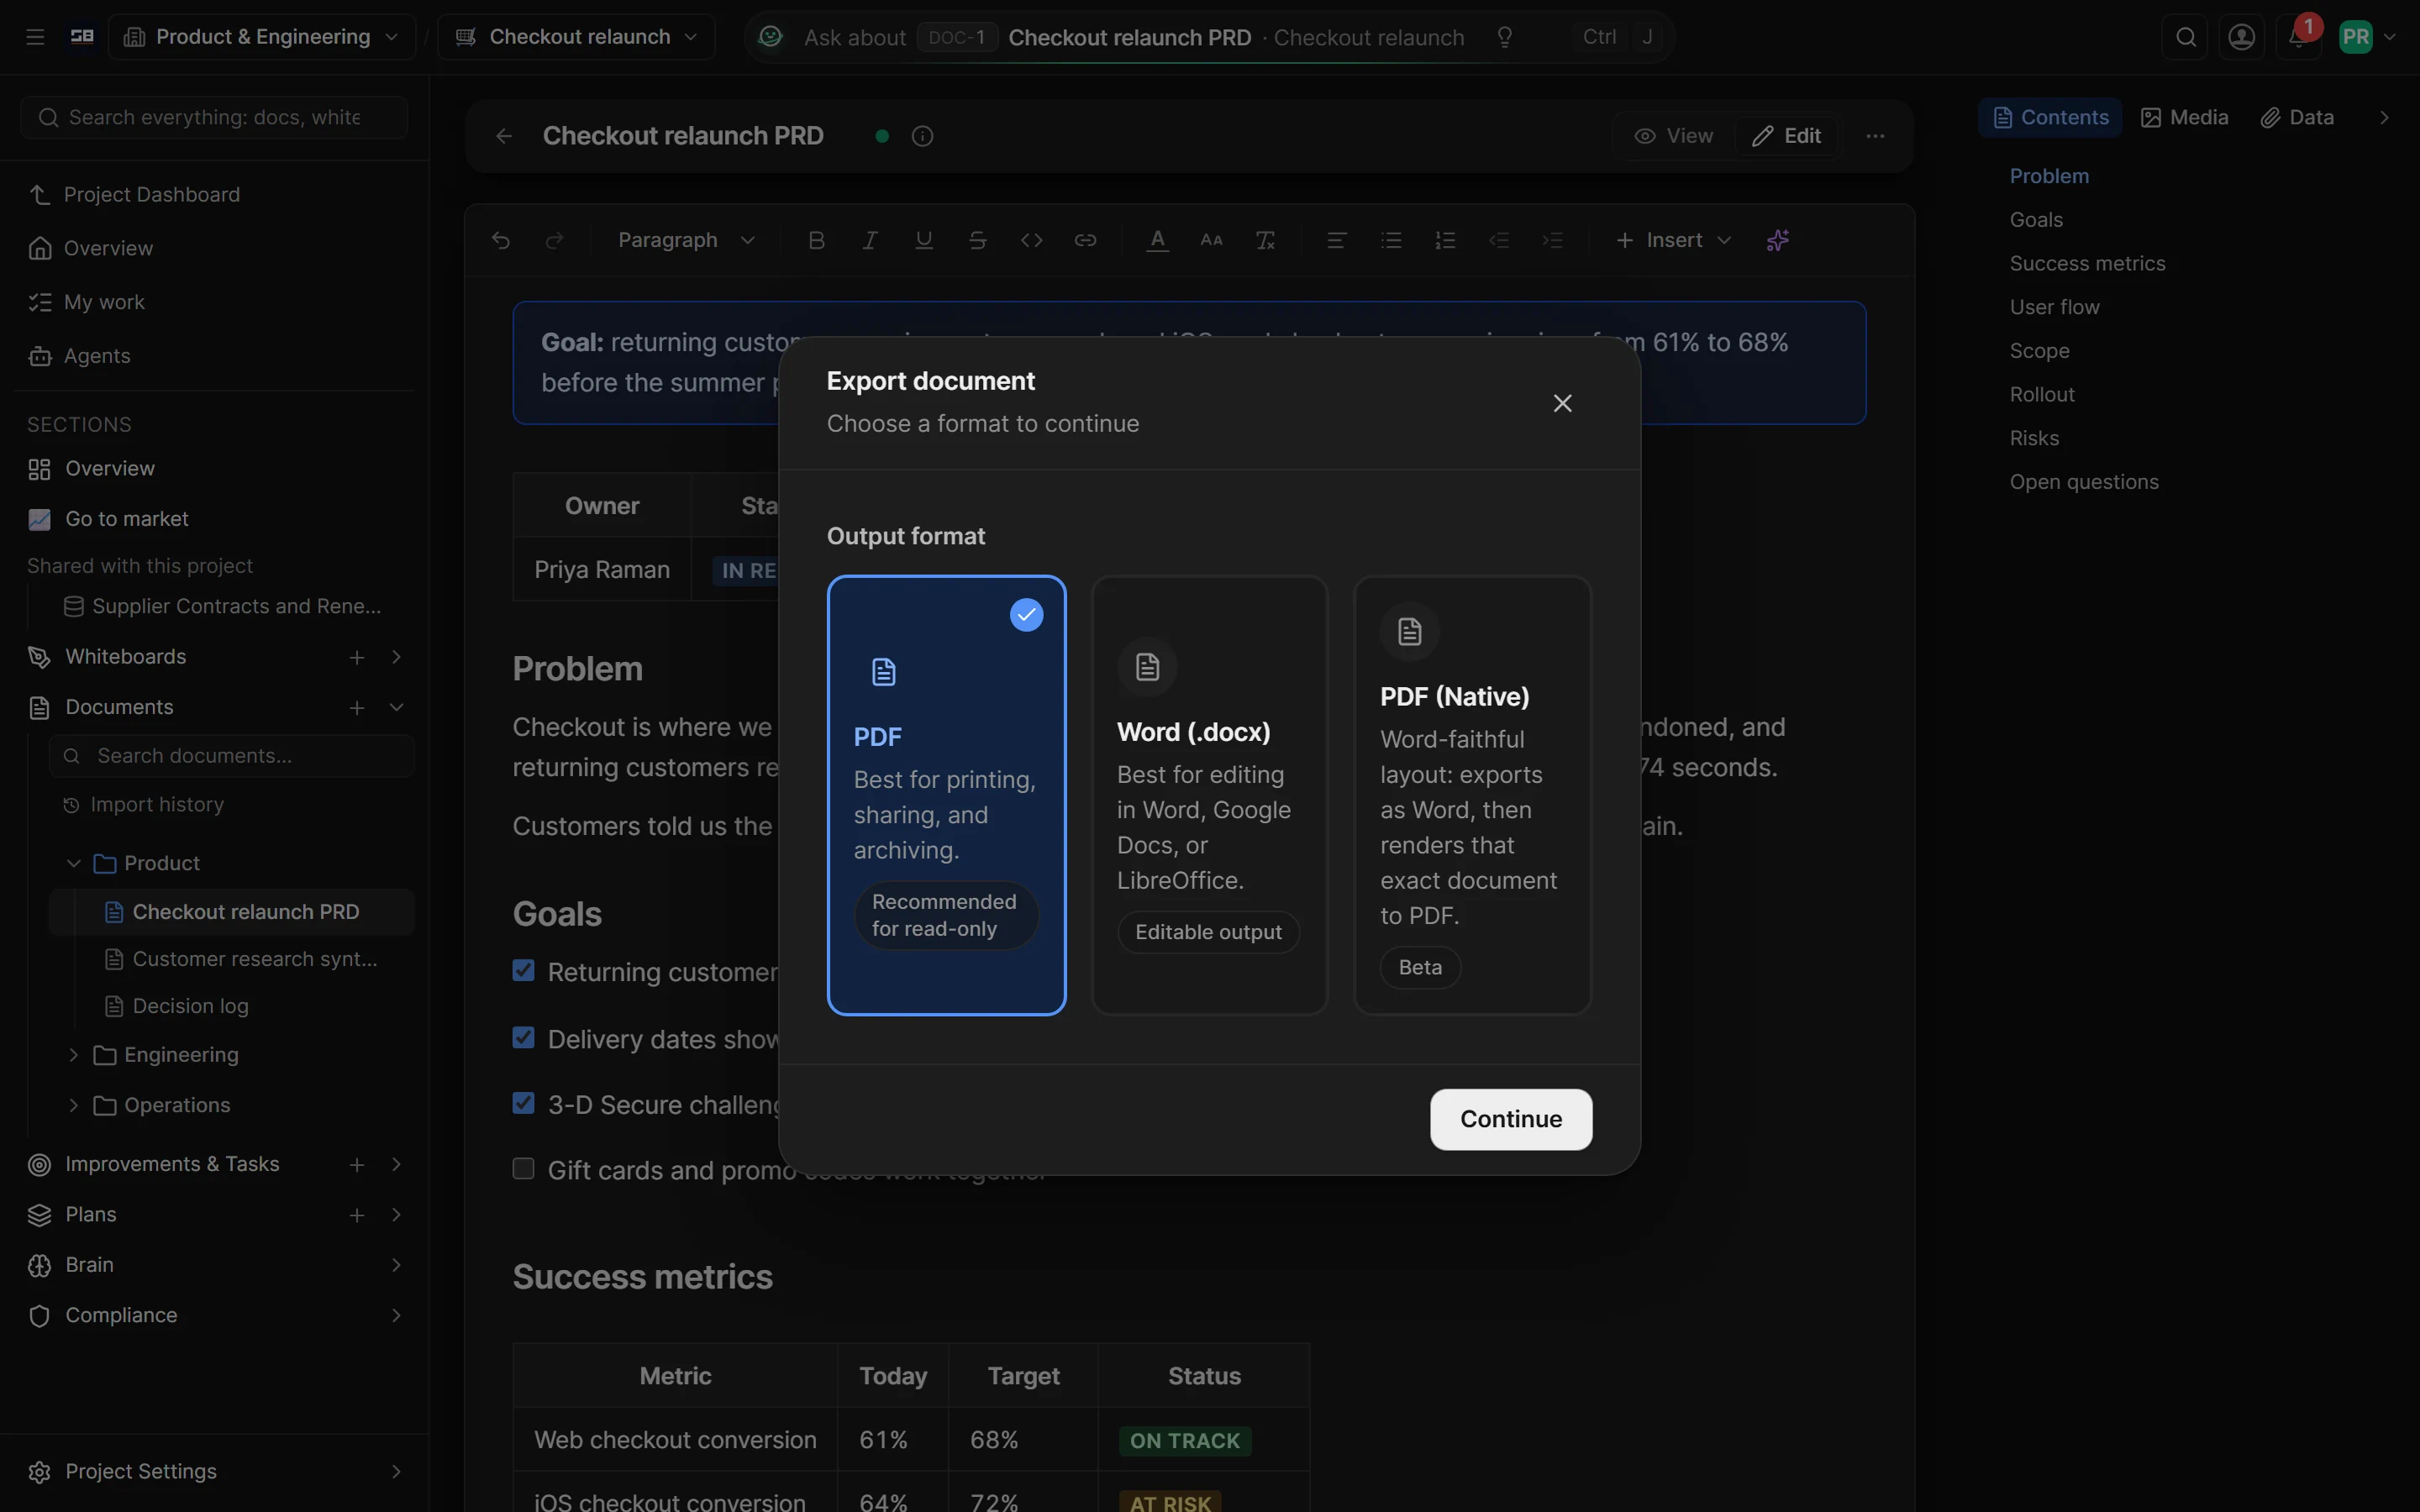Open the AI sparkle assistant icon
This screenshot has width=2420, height=1512.
tap(1778, 240)
